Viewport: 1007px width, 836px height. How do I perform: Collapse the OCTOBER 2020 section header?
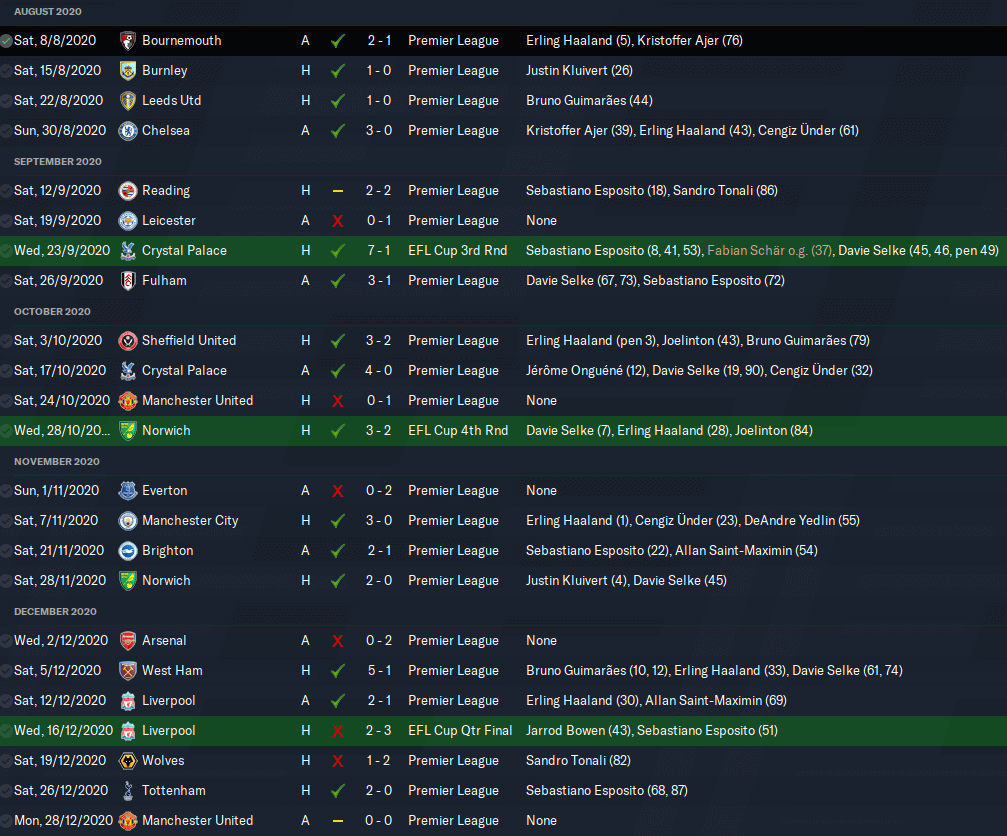(x=52, y=311)
